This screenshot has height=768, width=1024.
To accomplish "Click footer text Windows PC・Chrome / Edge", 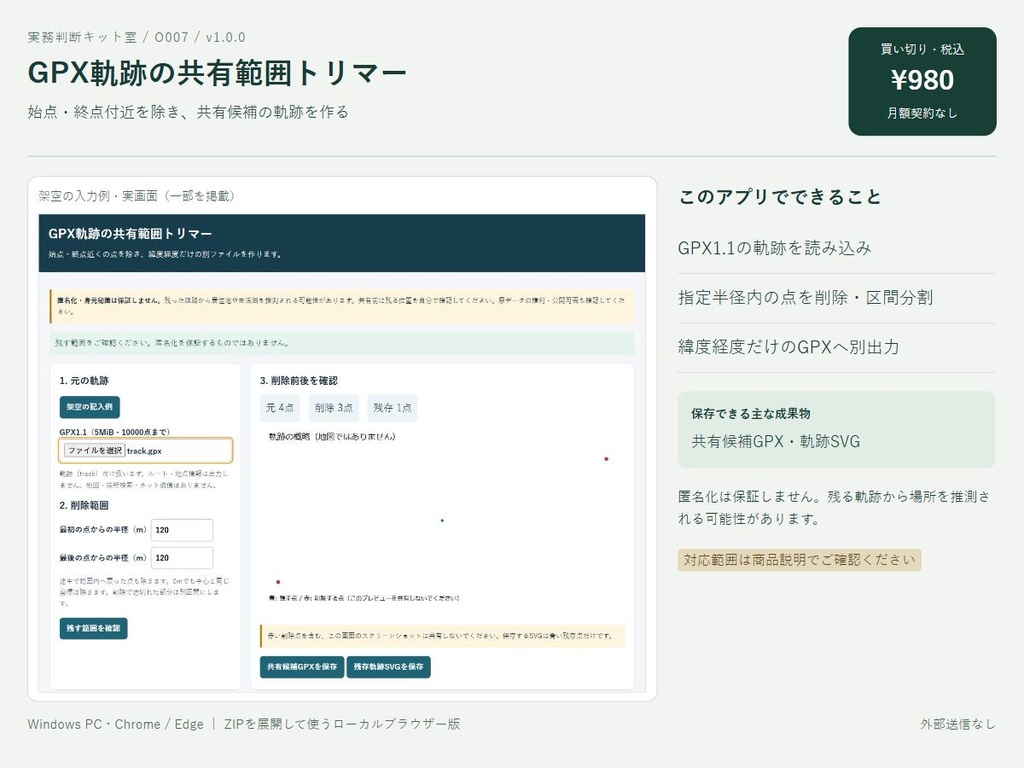I will 116,724.
